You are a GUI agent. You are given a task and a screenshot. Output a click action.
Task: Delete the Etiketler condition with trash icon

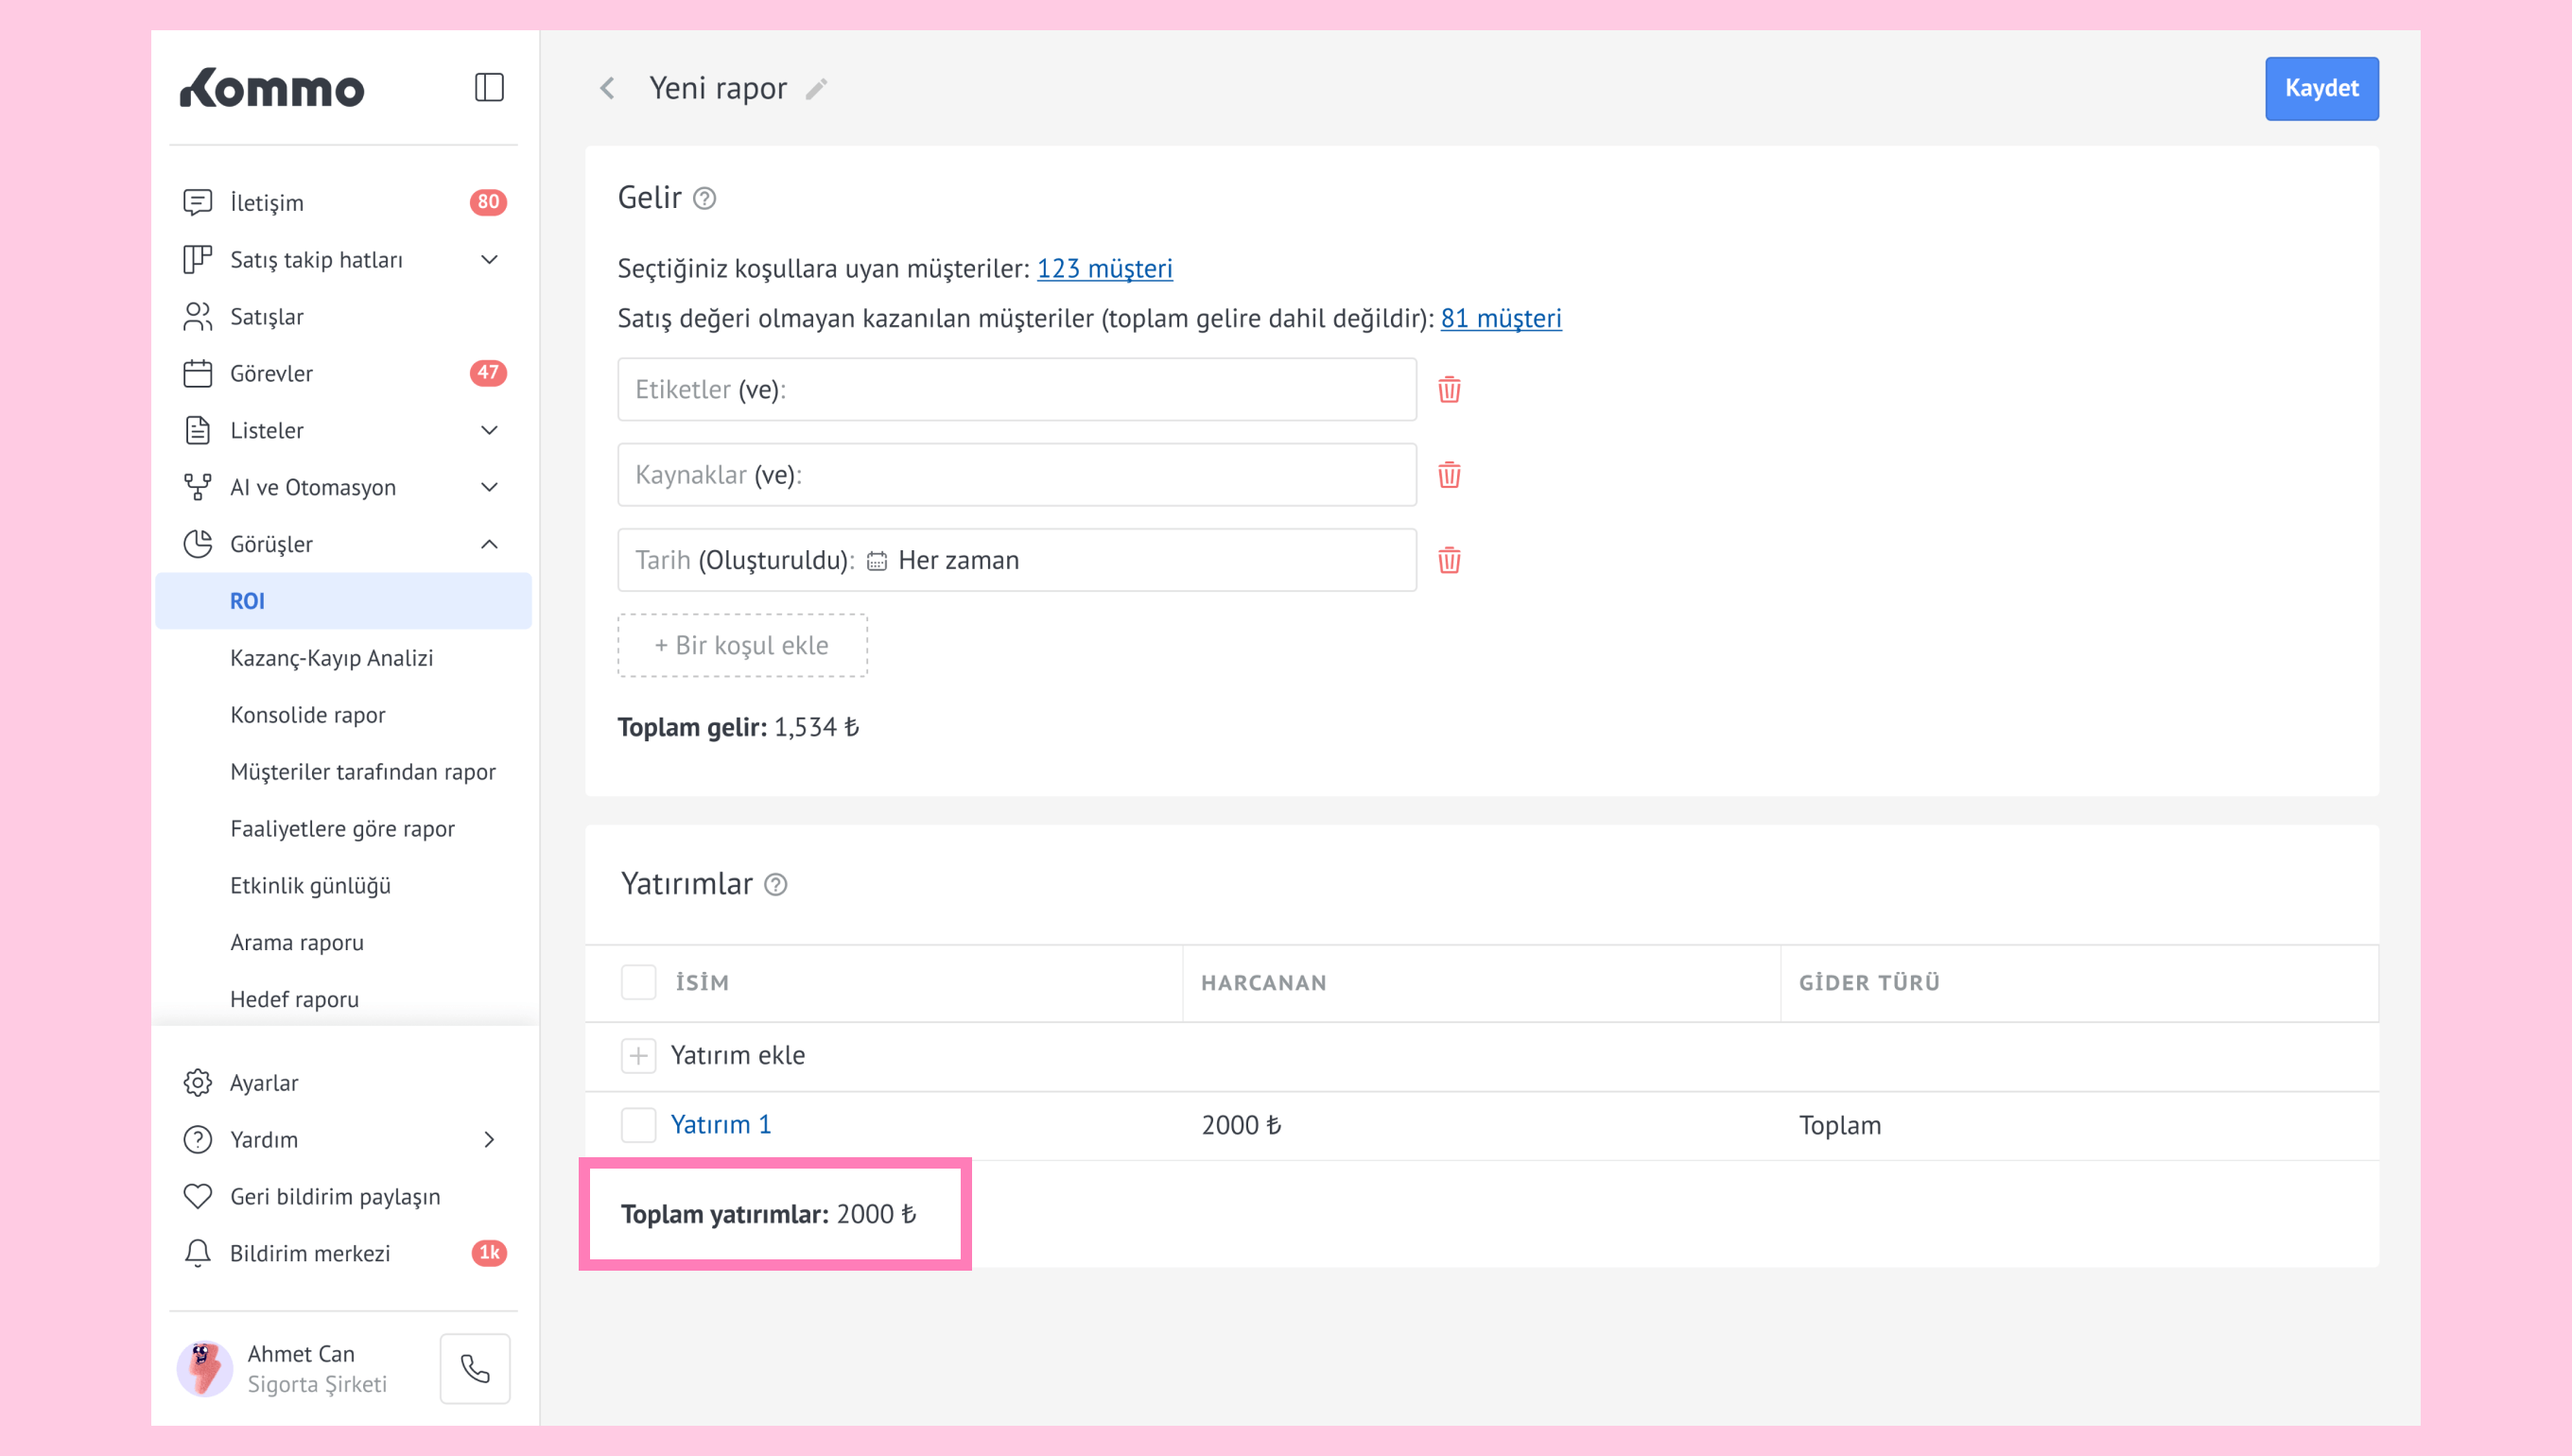(1449, 389)
